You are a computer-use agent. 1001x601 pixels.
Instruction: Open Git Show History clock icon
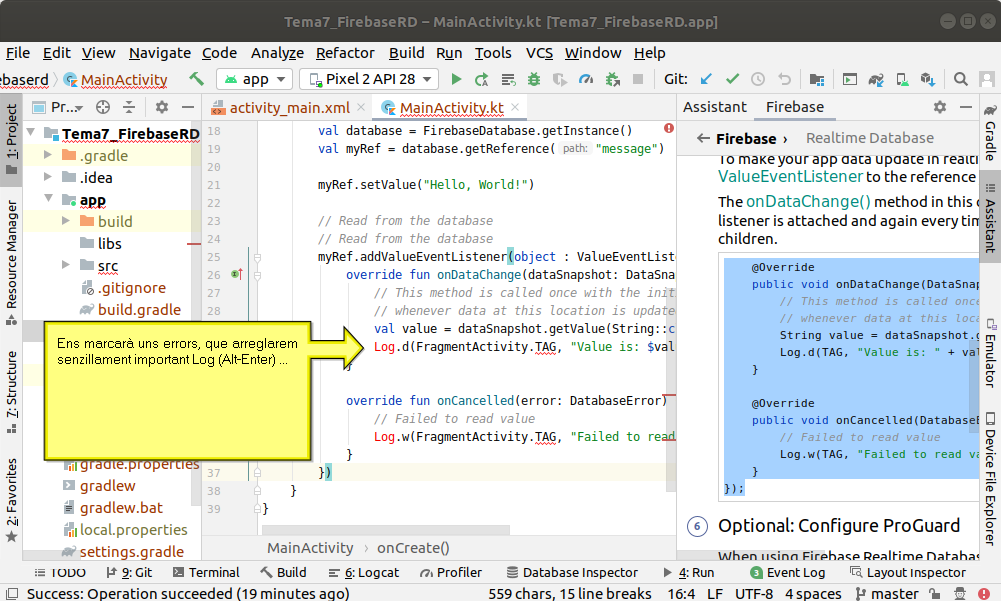[x=758, y=79]
